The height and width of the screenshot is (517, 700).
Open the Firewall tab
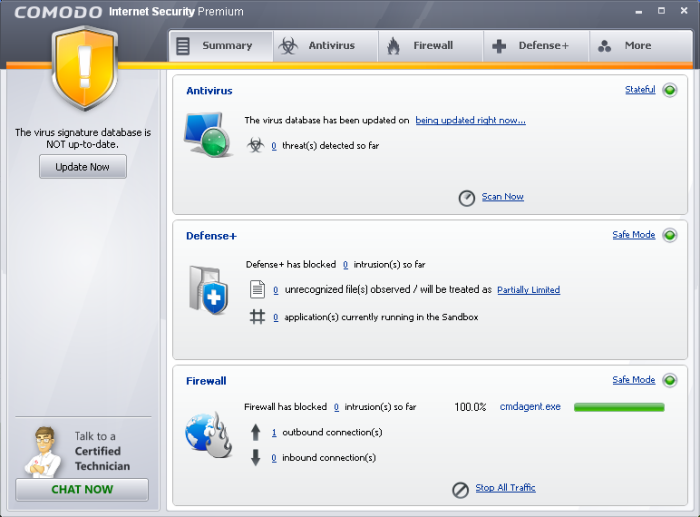coord(430,46)
